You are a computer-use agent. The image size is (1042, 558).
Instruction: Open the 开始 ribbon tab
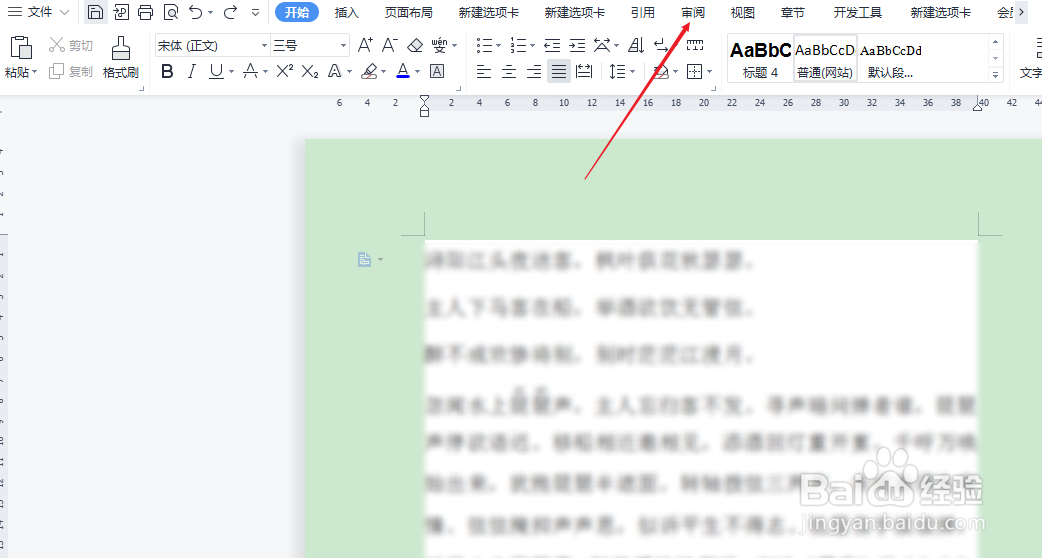point(296,12)
